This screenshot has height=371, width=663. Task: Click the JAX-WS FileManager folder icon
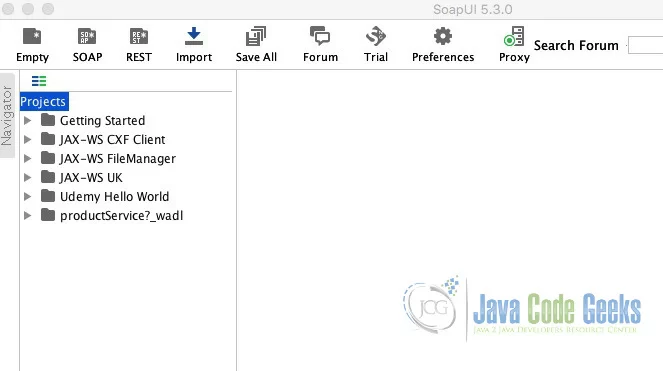coord(48,158)
